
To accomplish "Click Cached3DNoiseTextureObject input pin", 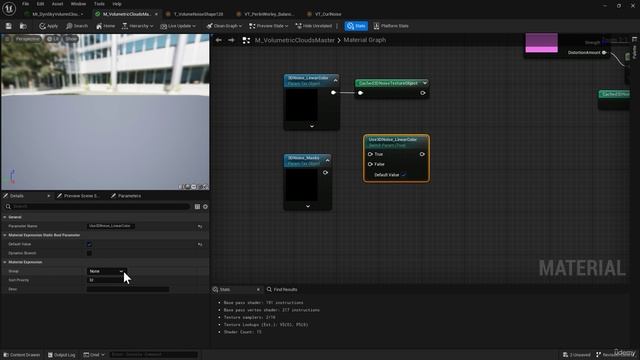I will [360, 93].
